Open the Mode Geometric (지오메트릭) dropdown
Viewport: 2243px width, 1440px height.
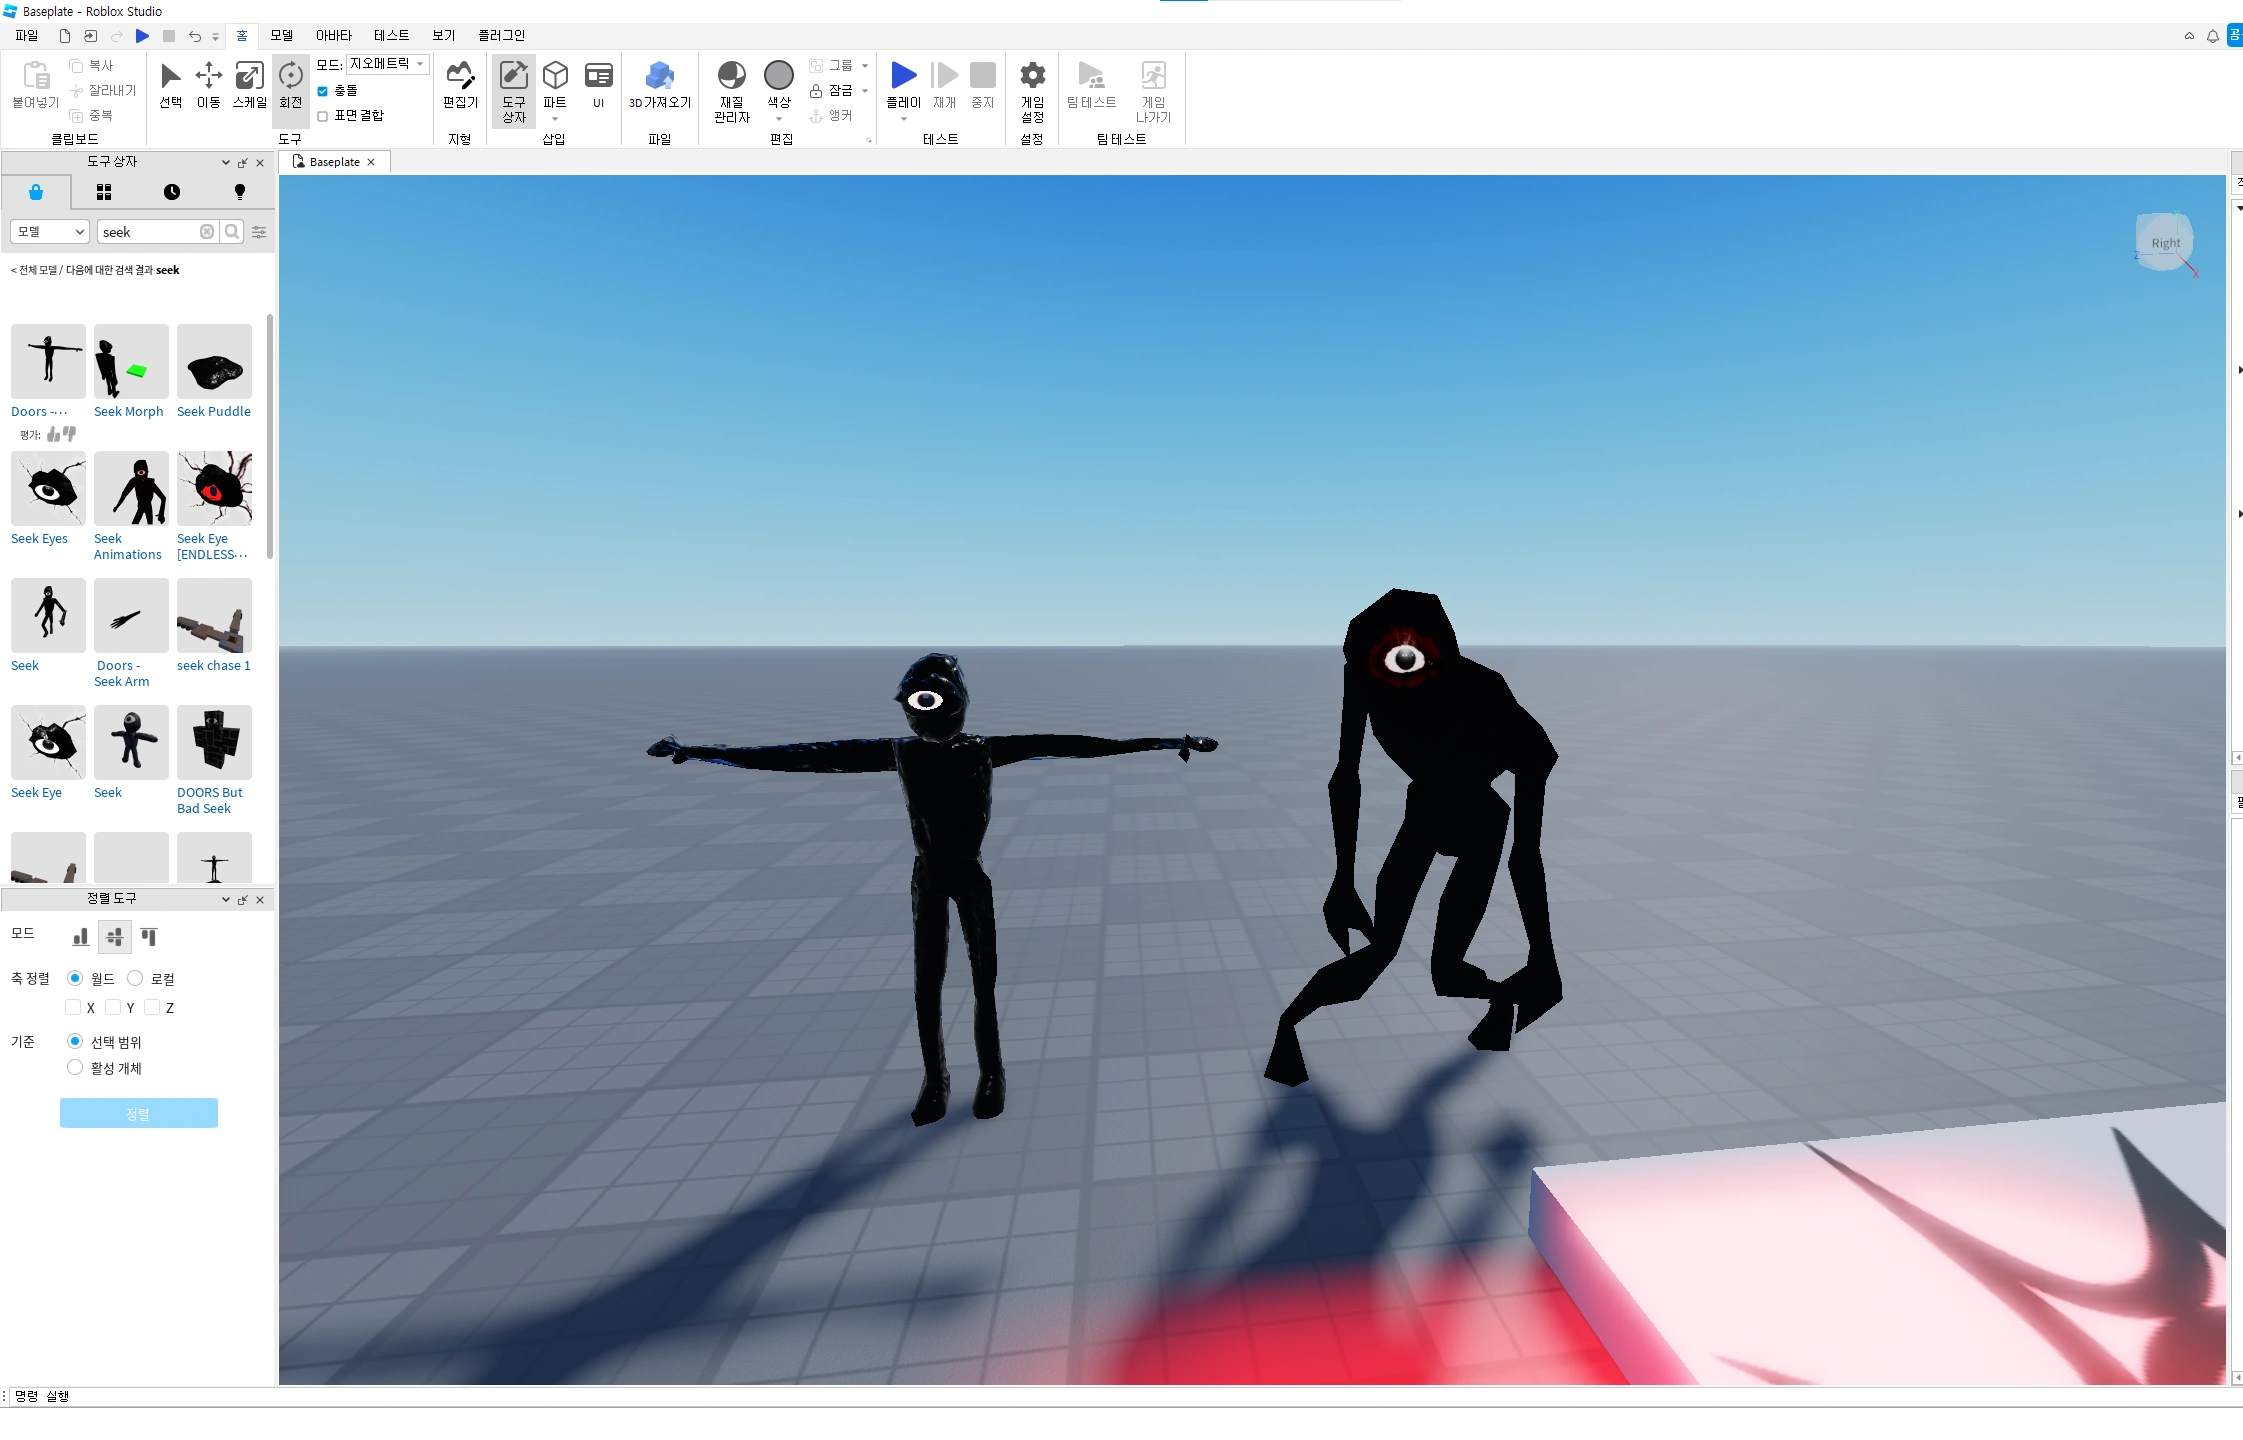(388, 64)
